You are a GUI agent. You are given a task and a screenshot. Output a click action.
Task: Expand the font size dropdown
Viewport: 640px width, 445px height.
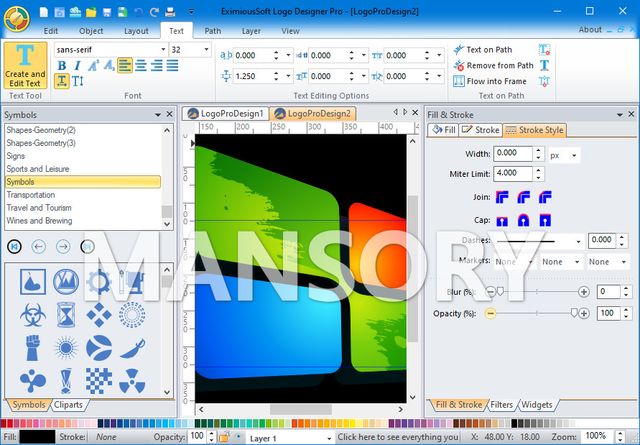[x=205, y=50]
